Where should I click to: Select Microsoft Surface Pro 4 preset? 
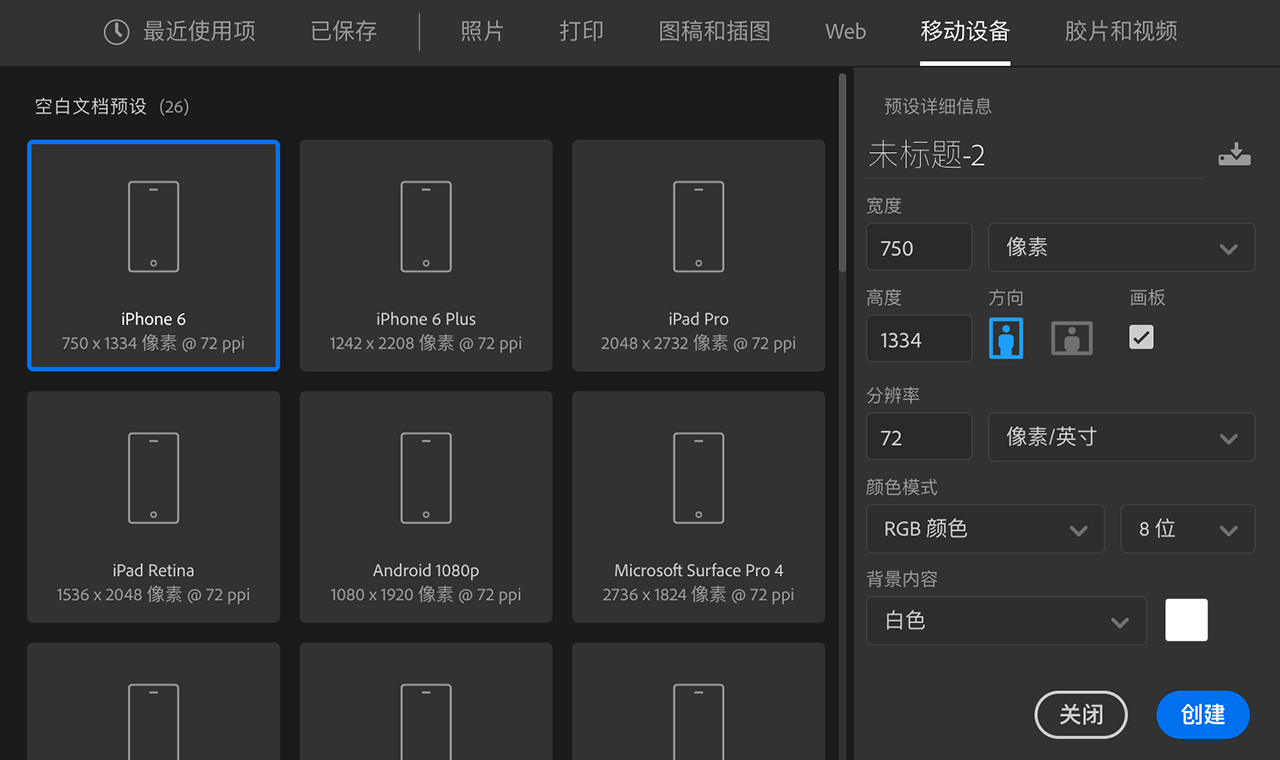pyautogui.click(x=698, y=507)
